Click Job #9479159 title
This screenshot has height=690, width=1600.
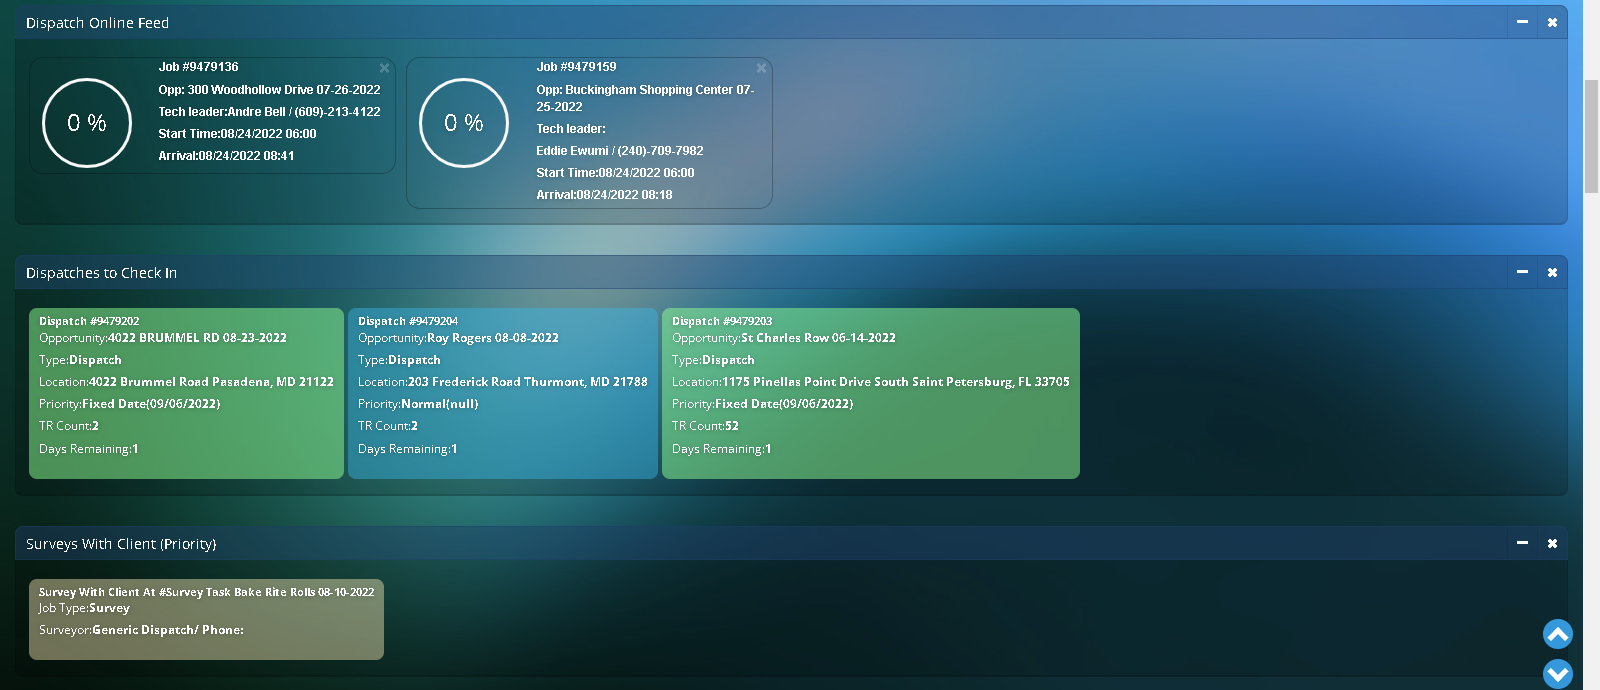click(576, 67)
